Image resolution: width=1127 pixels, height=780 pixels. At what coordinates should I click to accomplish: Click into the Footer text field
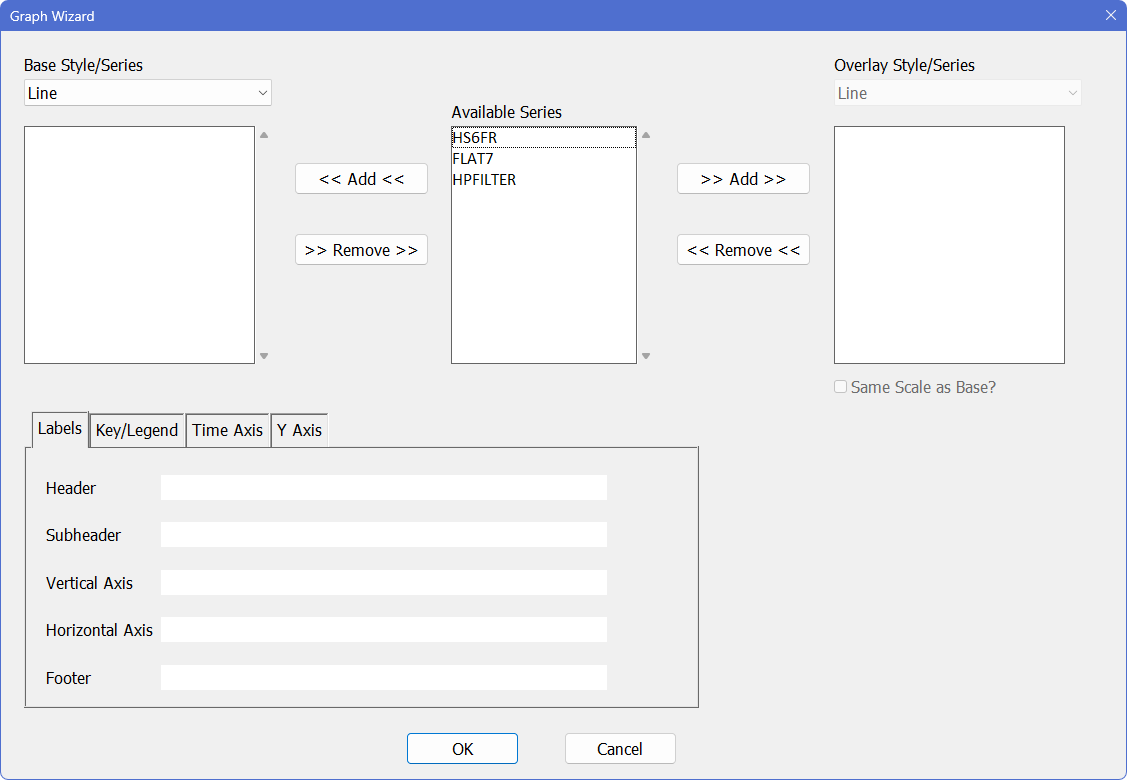point(383,678)
